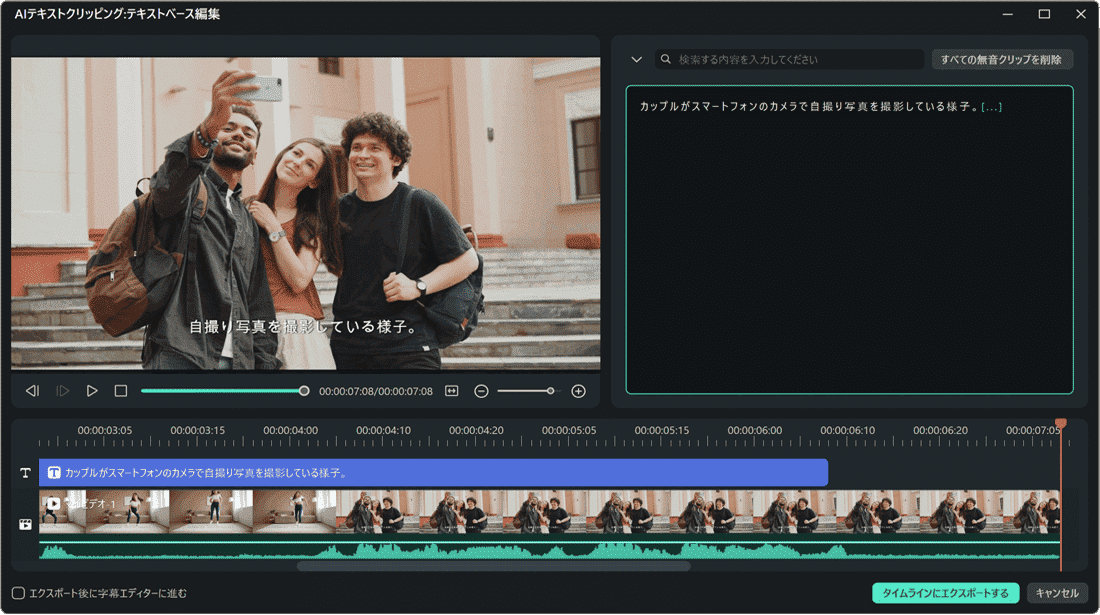Click the zoom in plus icon

point(578,391)
